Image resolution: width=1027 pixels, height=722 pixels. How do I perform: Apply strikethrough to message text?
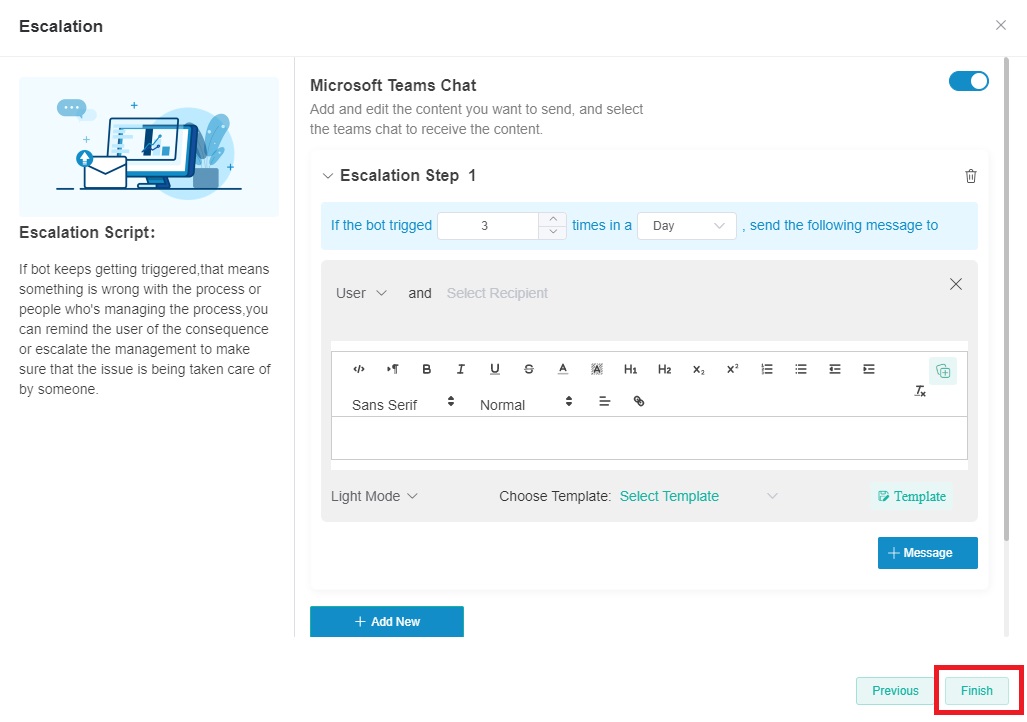[x=529, y=369]
